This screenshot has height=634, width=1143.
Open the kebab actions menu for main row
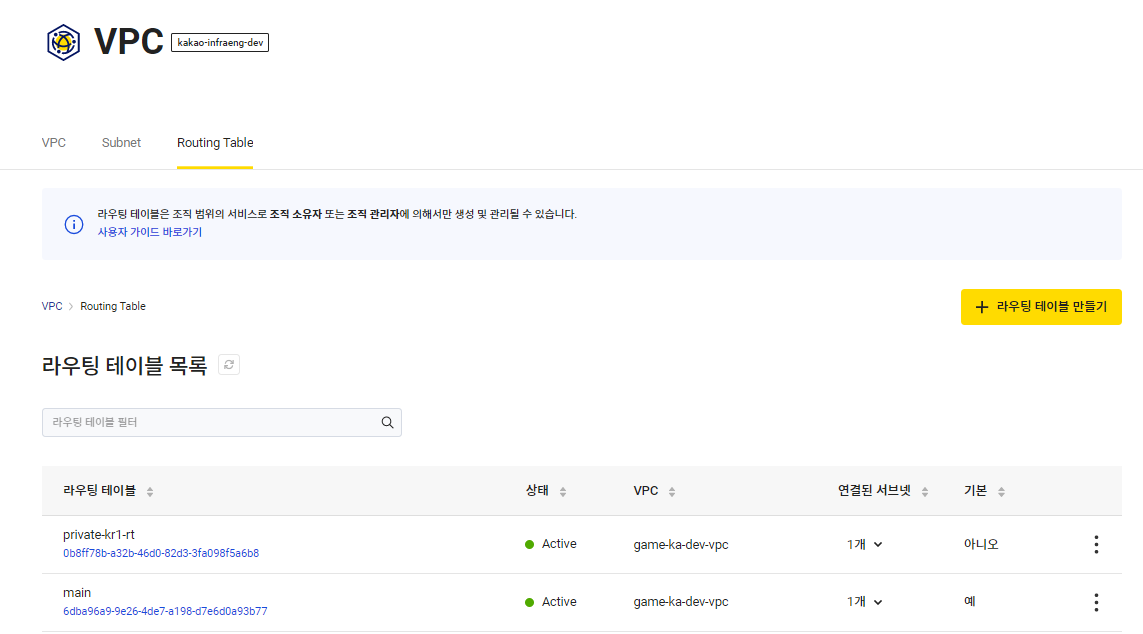[1096, 601]
